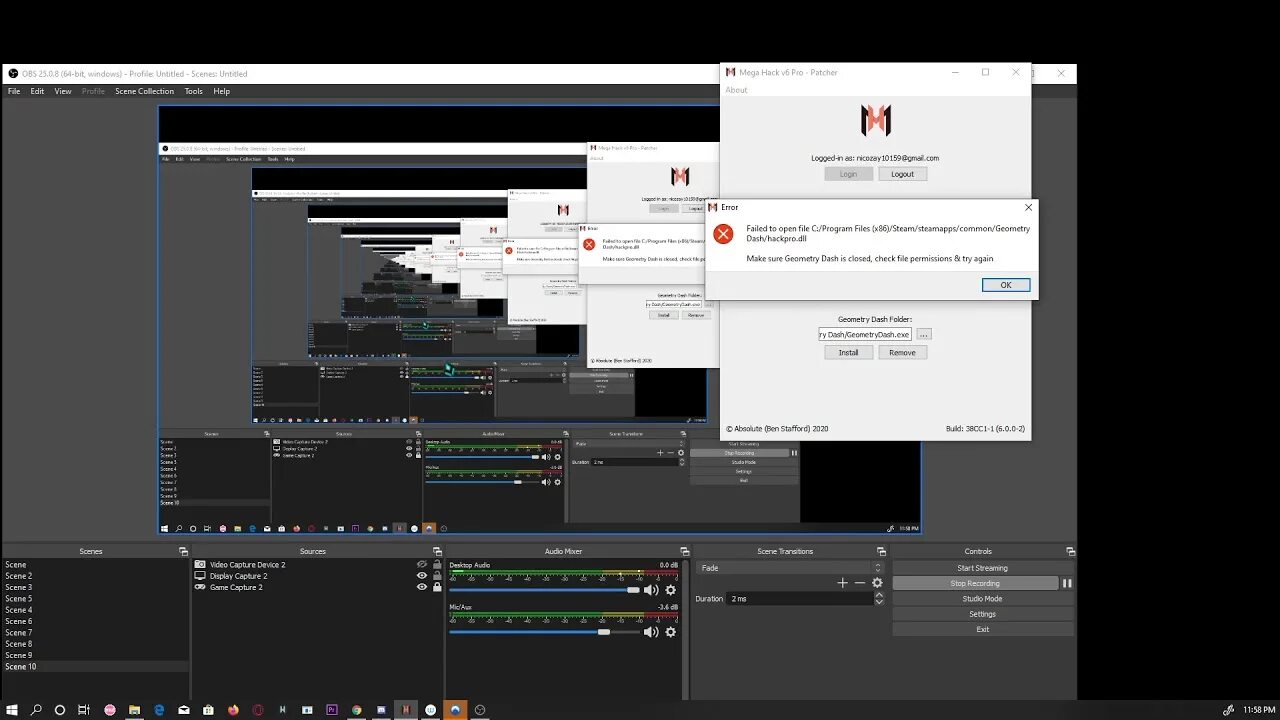Click the Geometry Dash Folder path field
This screenshot has width=1280, height=720.
point(865,334)
